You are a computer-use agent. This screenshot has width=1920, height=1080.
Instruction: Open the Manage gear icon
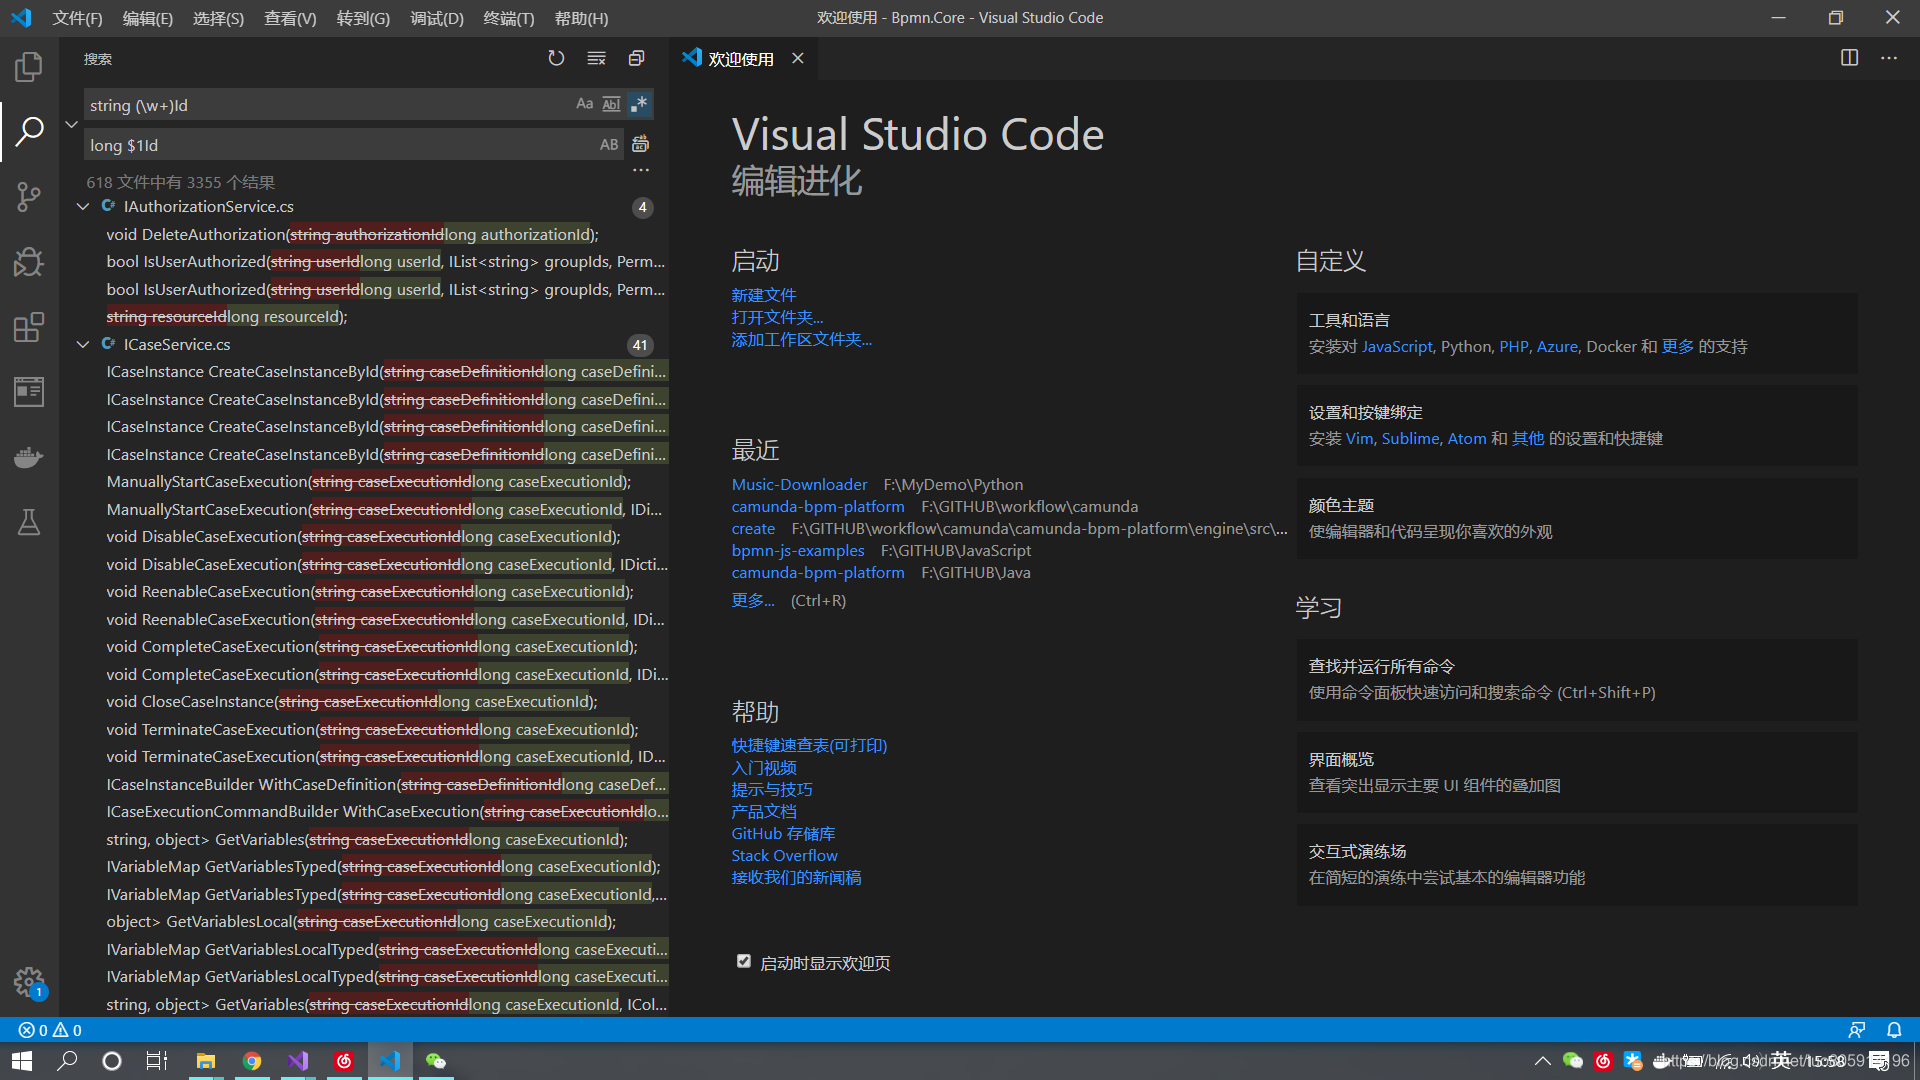point(29,982)
